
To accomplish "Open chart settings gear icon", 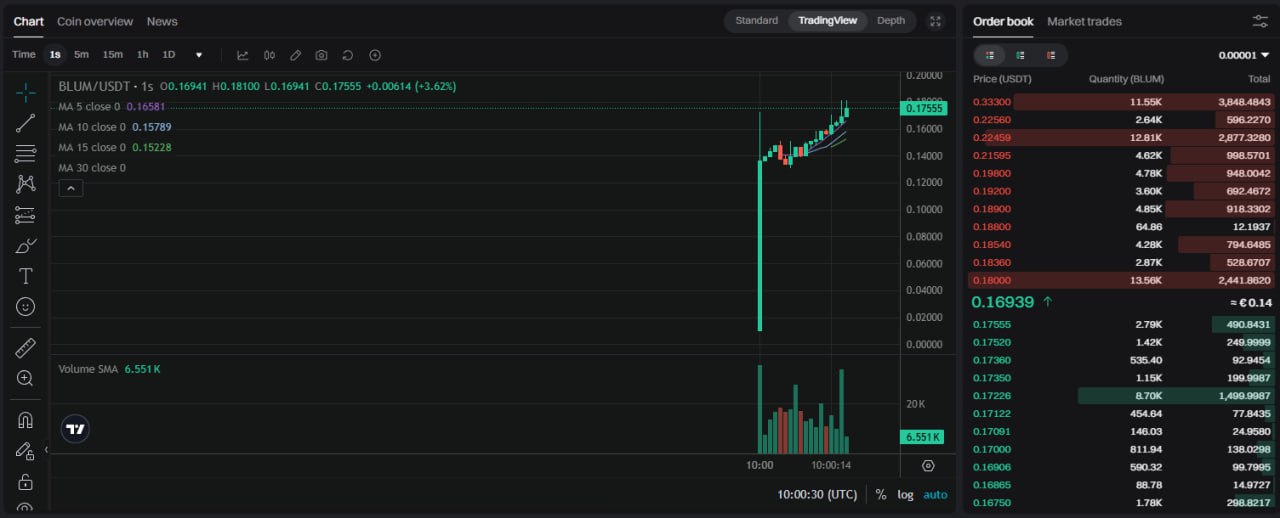I will 928,466.
